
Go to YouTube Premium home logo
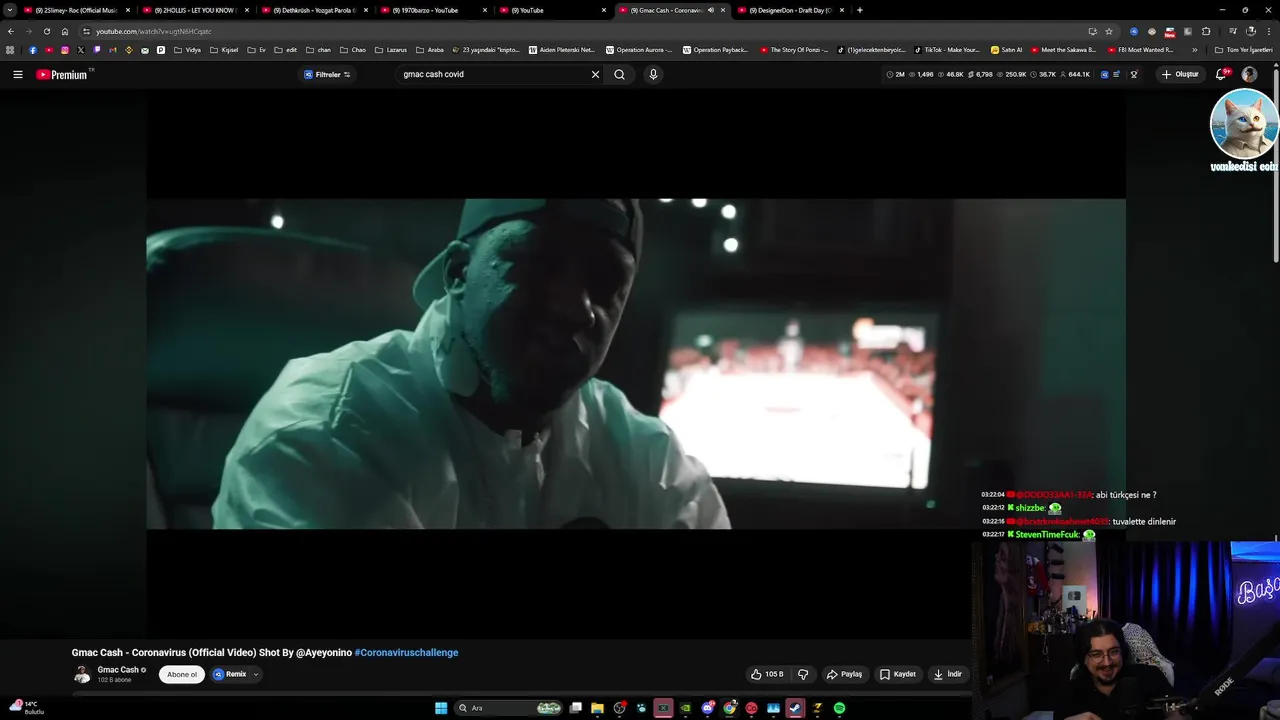(63, 74)
